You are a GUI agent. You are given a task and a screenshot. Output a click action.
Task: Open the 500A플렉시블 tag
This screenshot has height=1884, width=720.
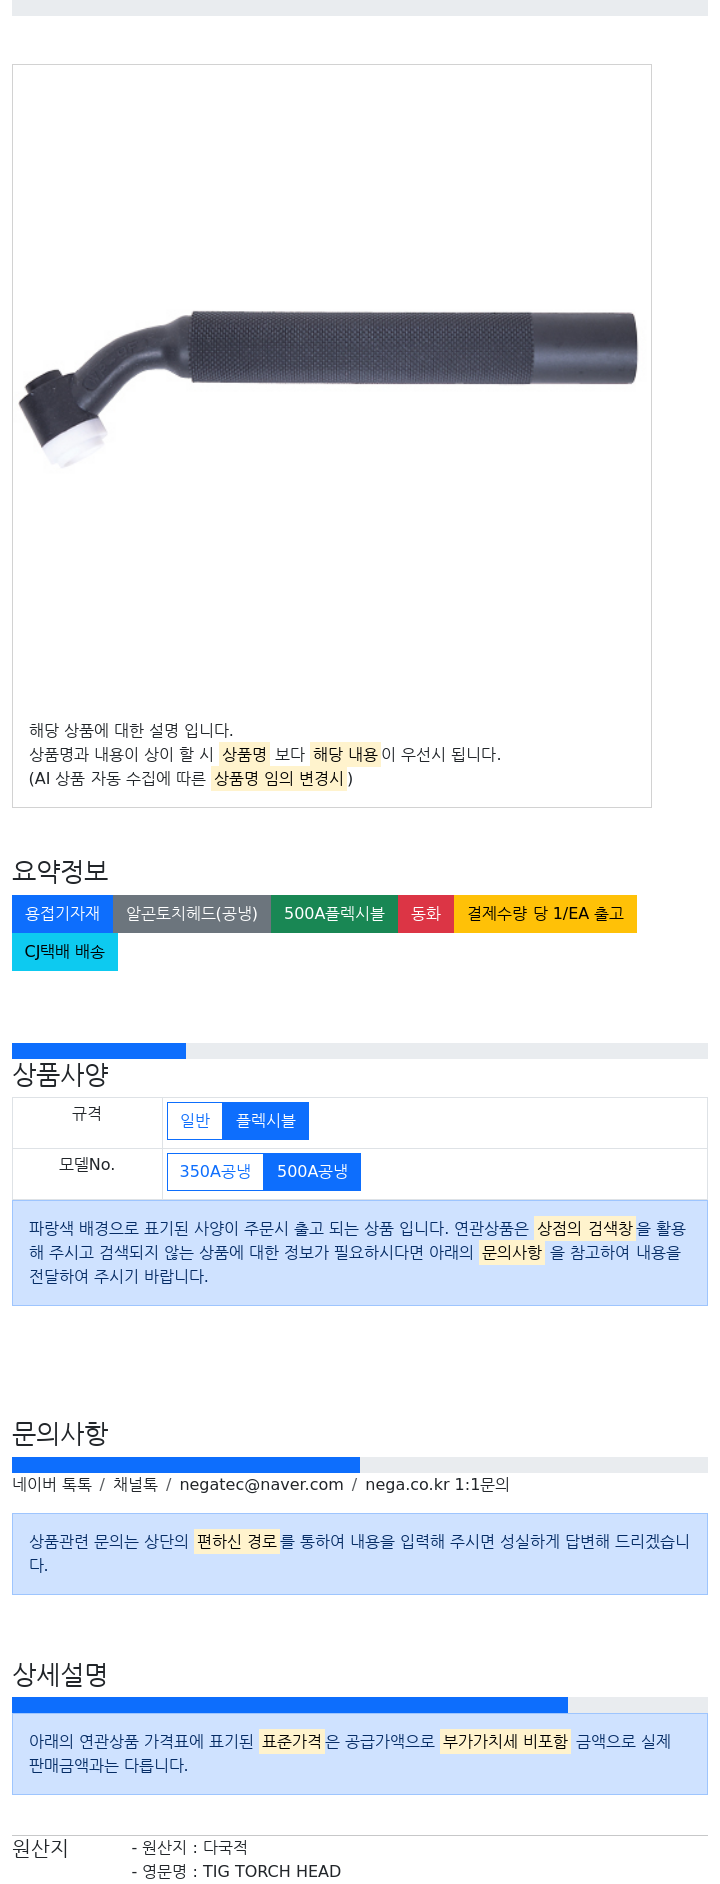tap(334, 914)
